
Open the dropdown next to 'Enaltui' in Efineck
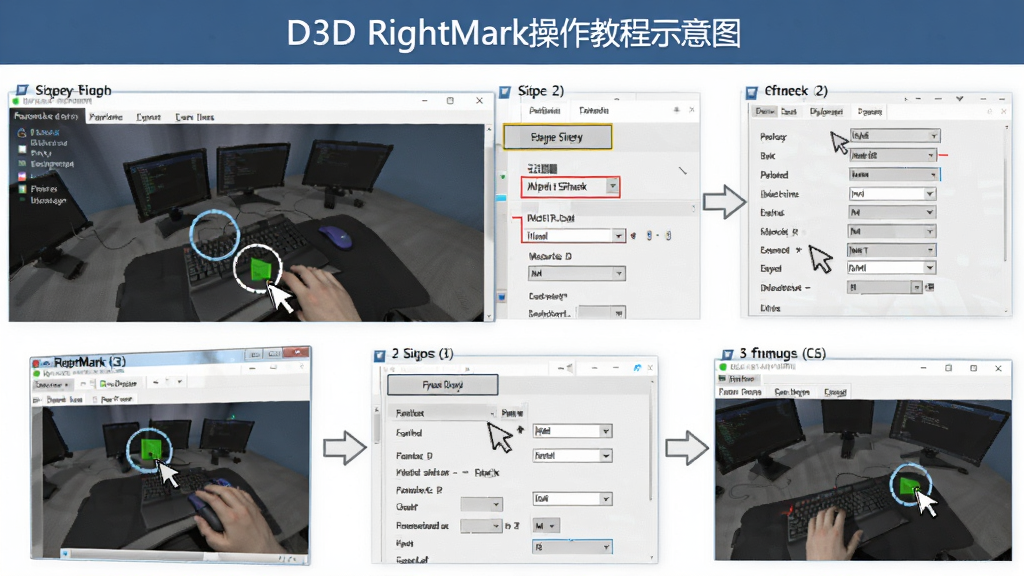pos(892,212)
